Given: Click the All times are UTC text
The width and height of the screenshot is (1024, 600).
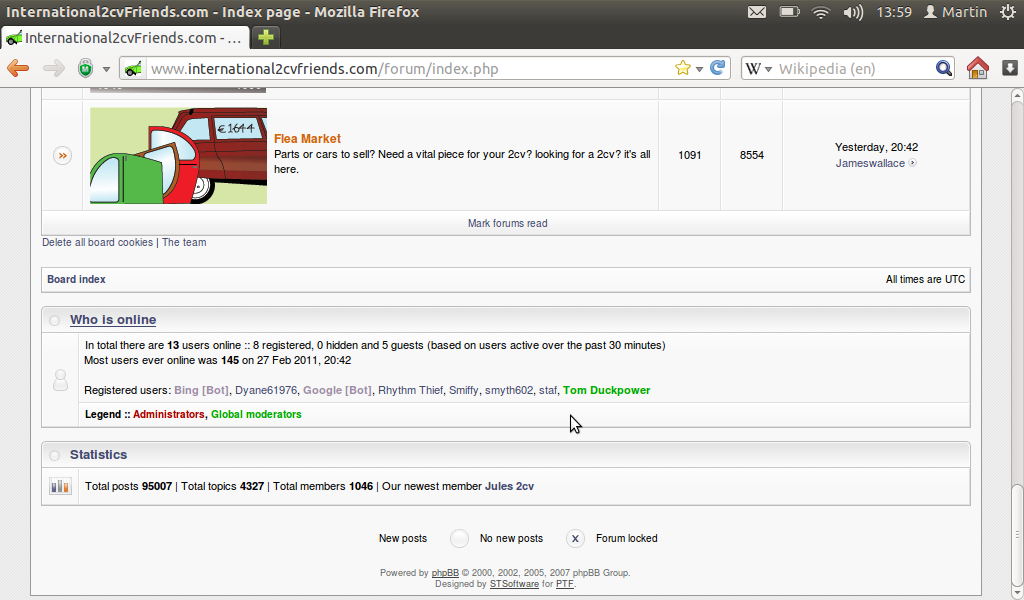Looking at the screenshot, I should pos(925,279).
